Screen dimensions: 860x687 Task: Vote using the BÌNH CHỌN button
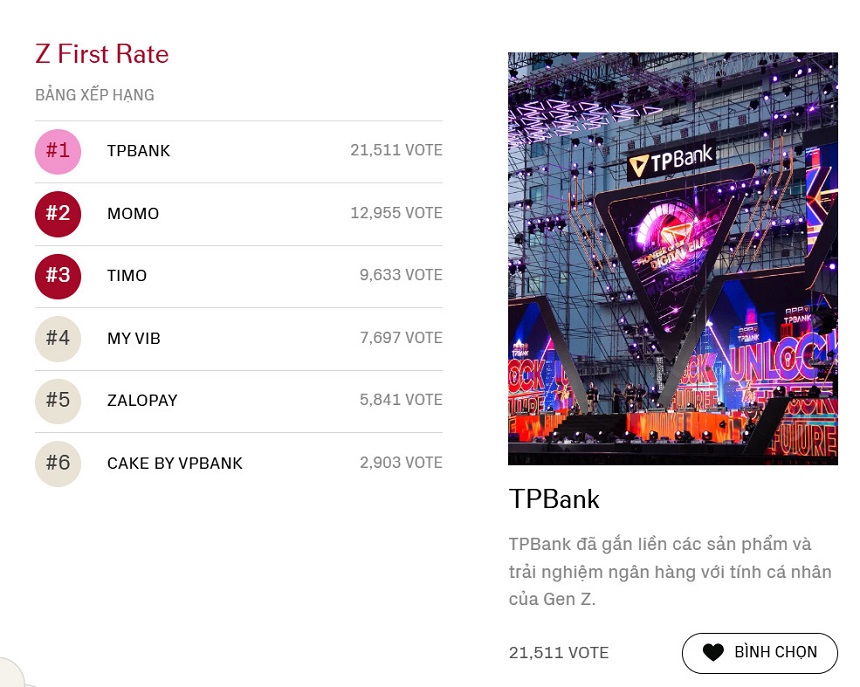760,653
